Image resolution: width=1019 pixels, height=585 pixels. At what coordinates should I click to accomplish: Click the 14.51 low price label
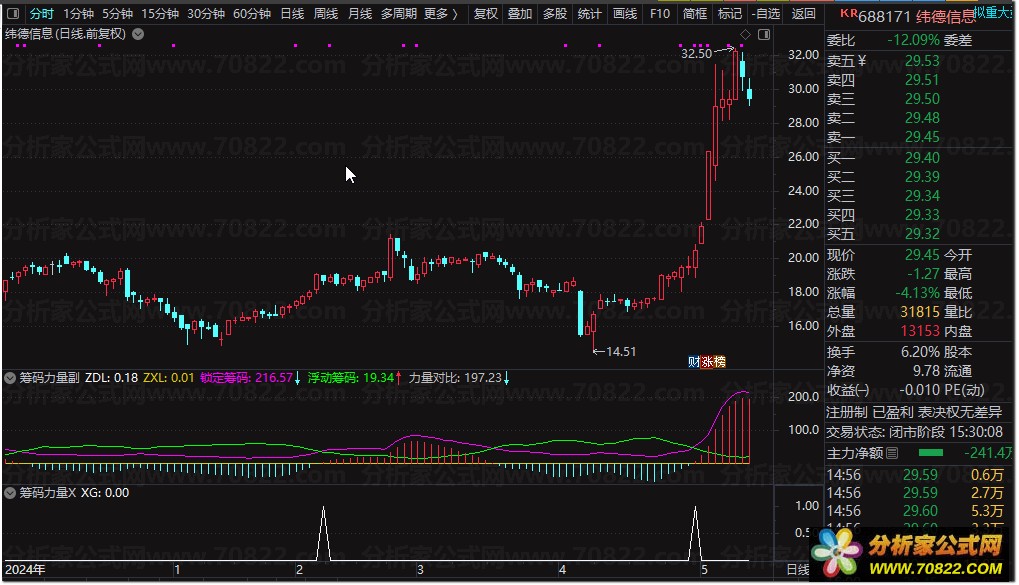[x=621, y=352]
